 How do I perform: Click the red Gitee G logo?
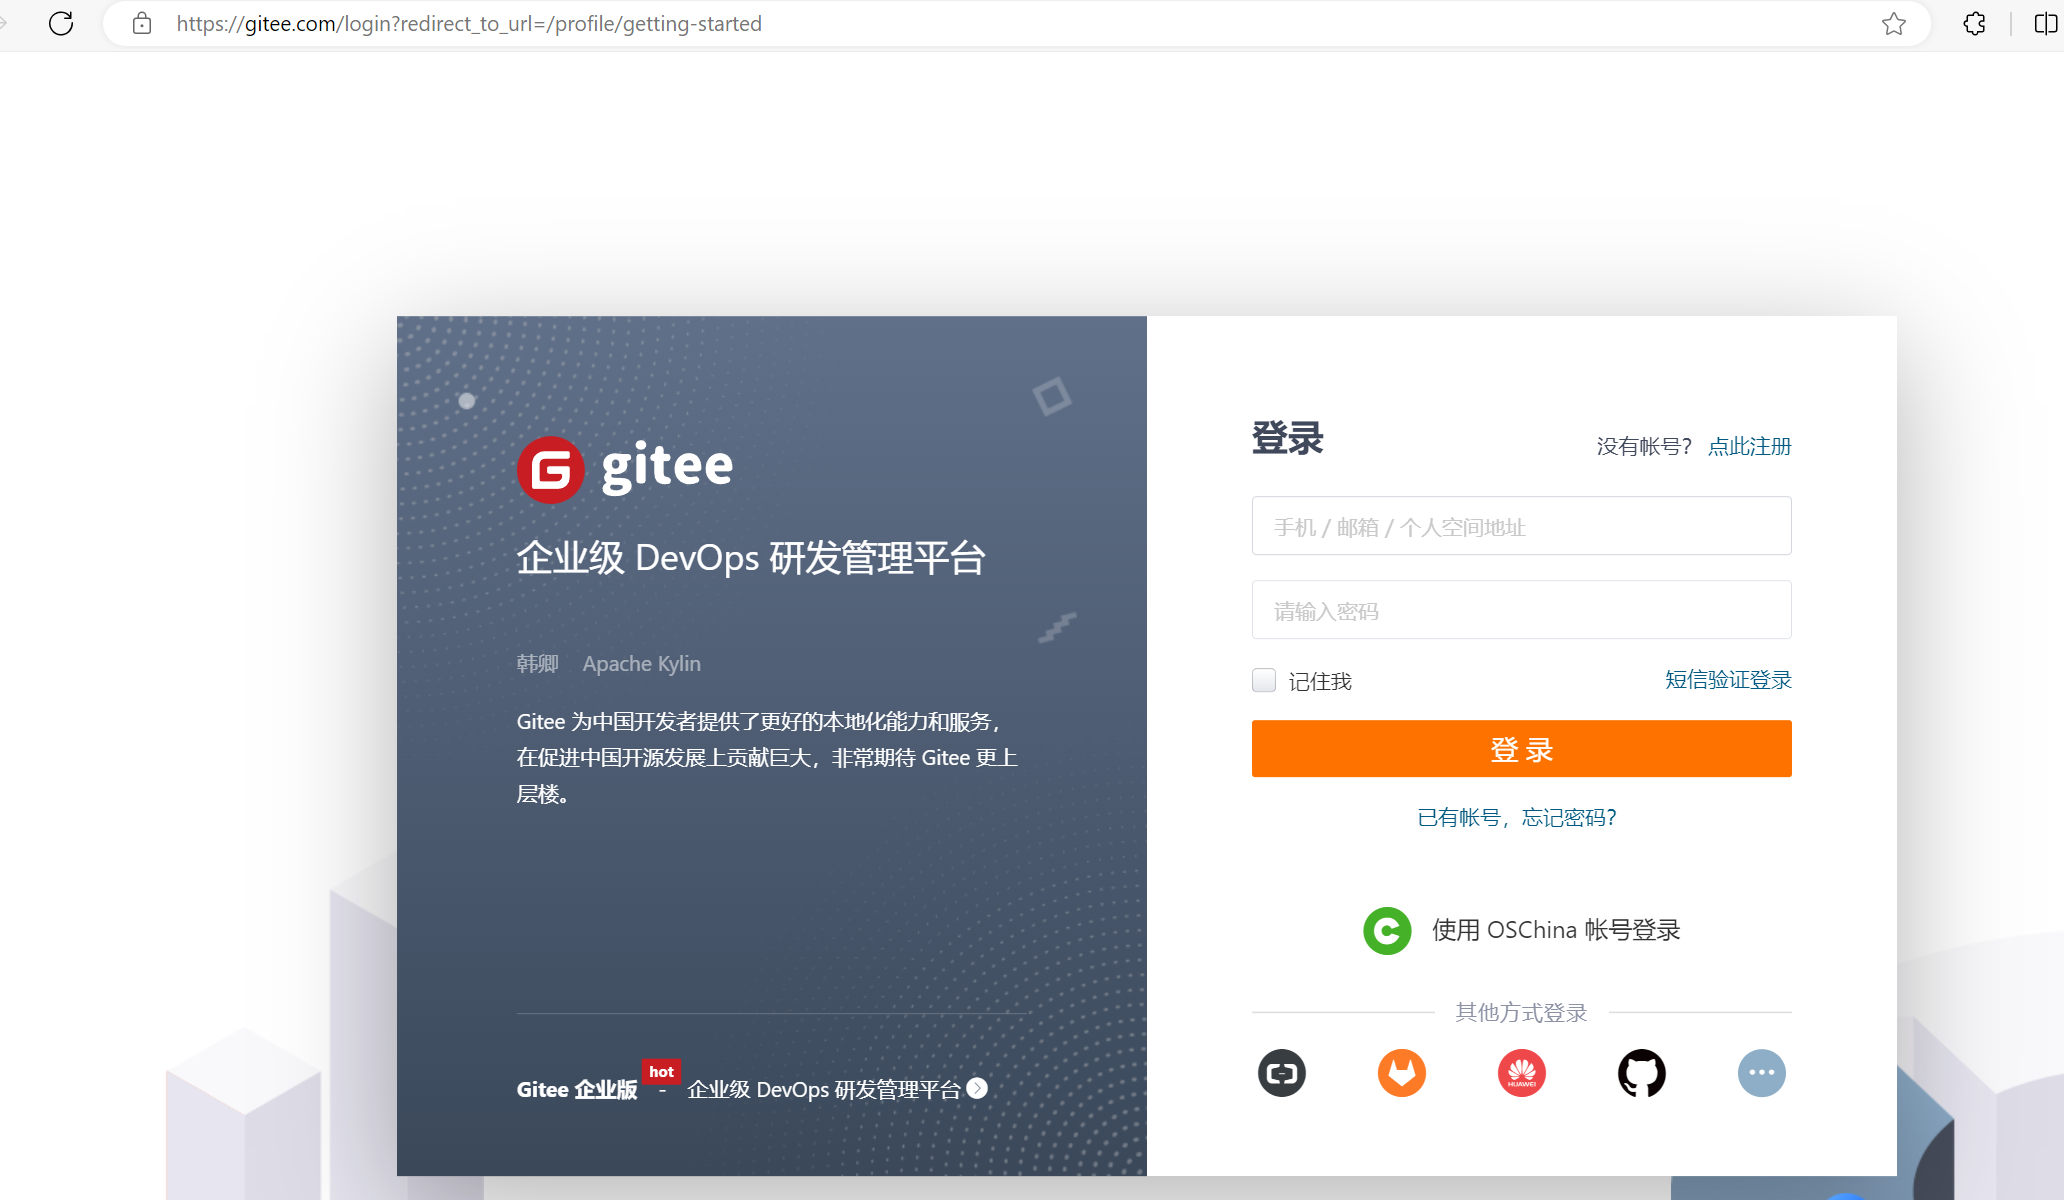coord(550,469)
